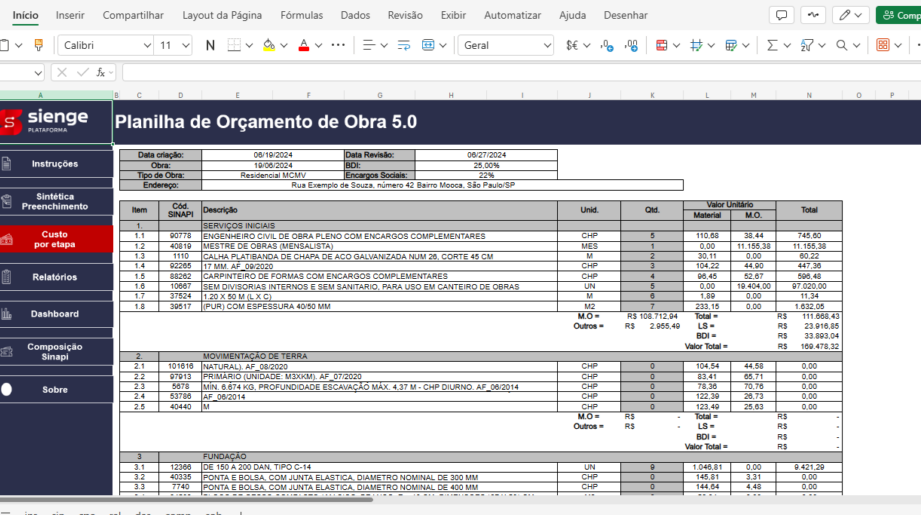921x515 pixels.
Task: Select the address cell Rua Exemplo de Souza
Action: click(x=442, y=185)
